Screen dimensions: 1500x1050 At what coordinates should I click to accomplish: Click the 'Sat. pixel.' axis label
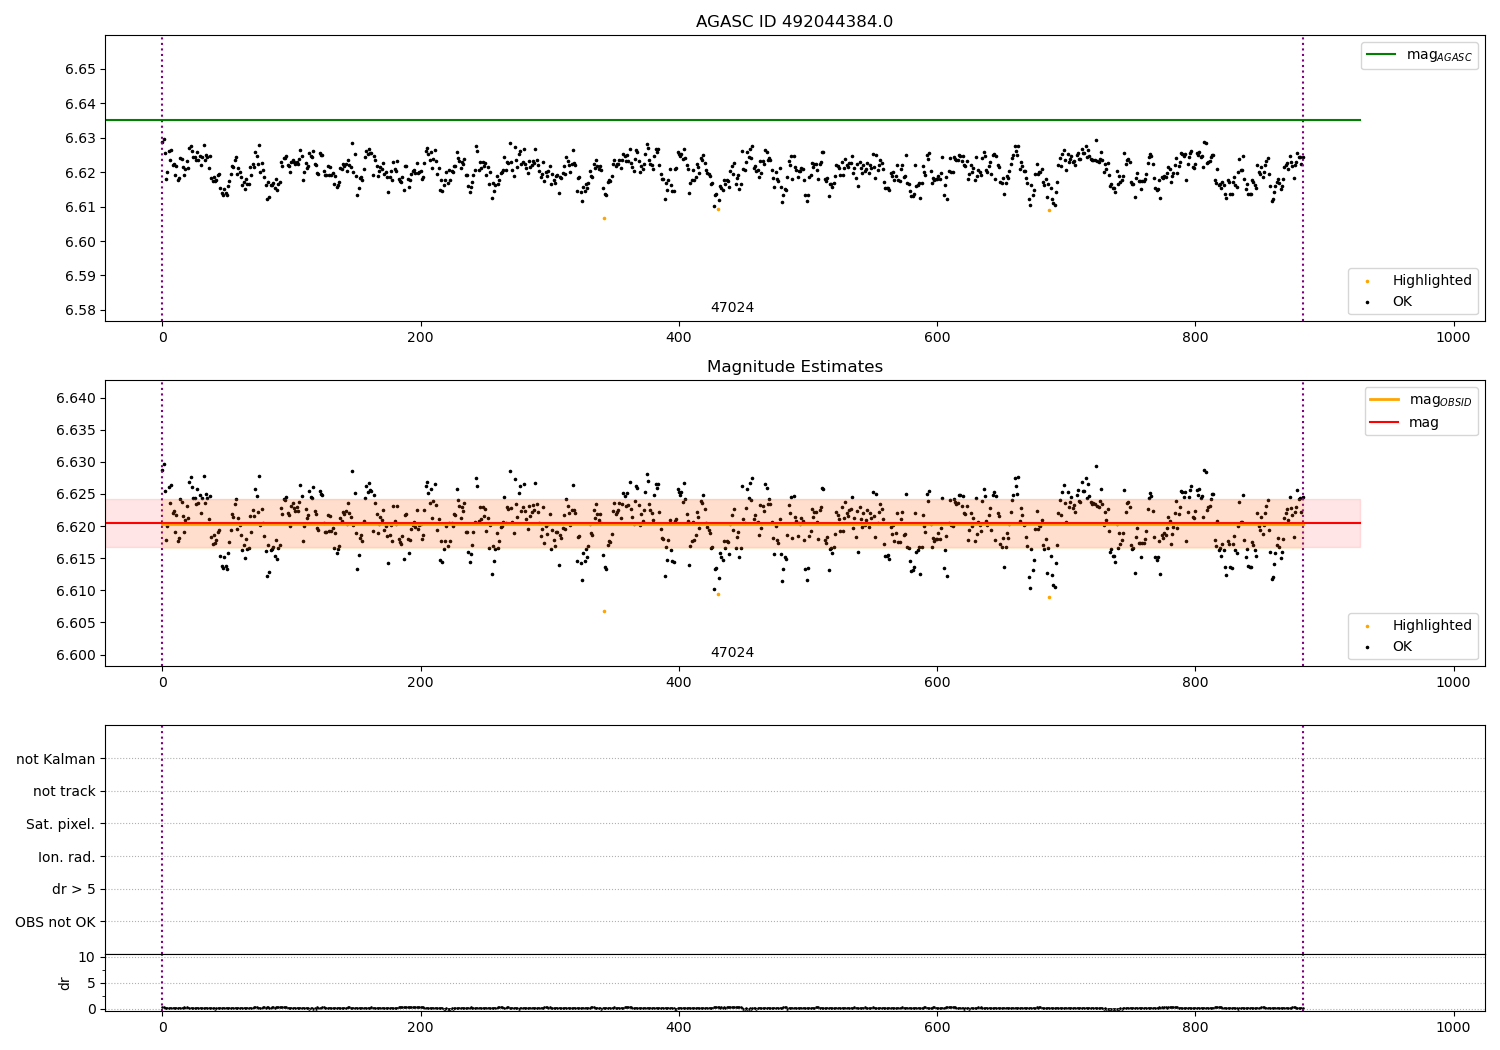(x=61, y=825)
